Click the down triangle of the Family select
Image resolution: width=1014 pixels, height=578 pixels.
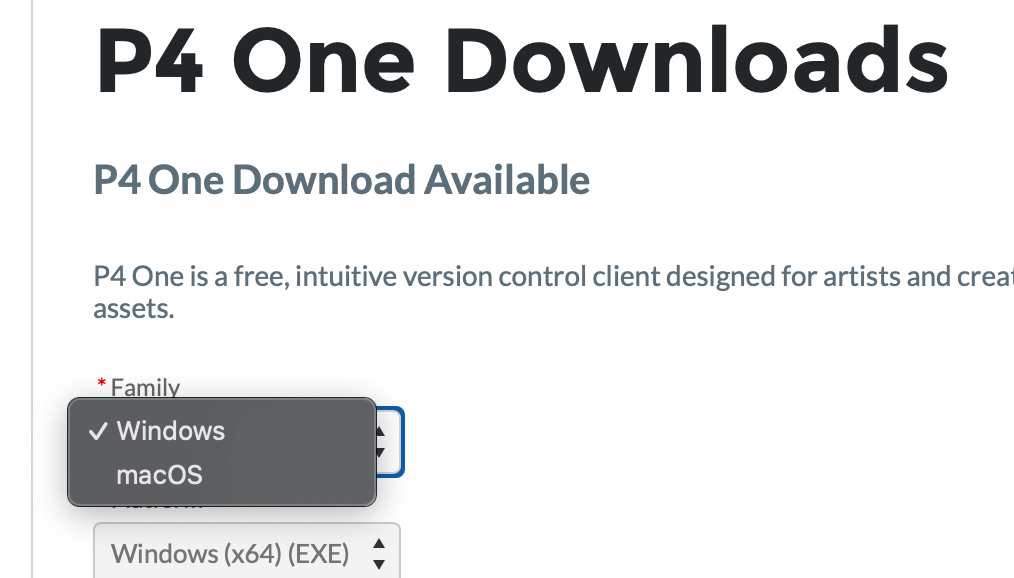point(381,453)
